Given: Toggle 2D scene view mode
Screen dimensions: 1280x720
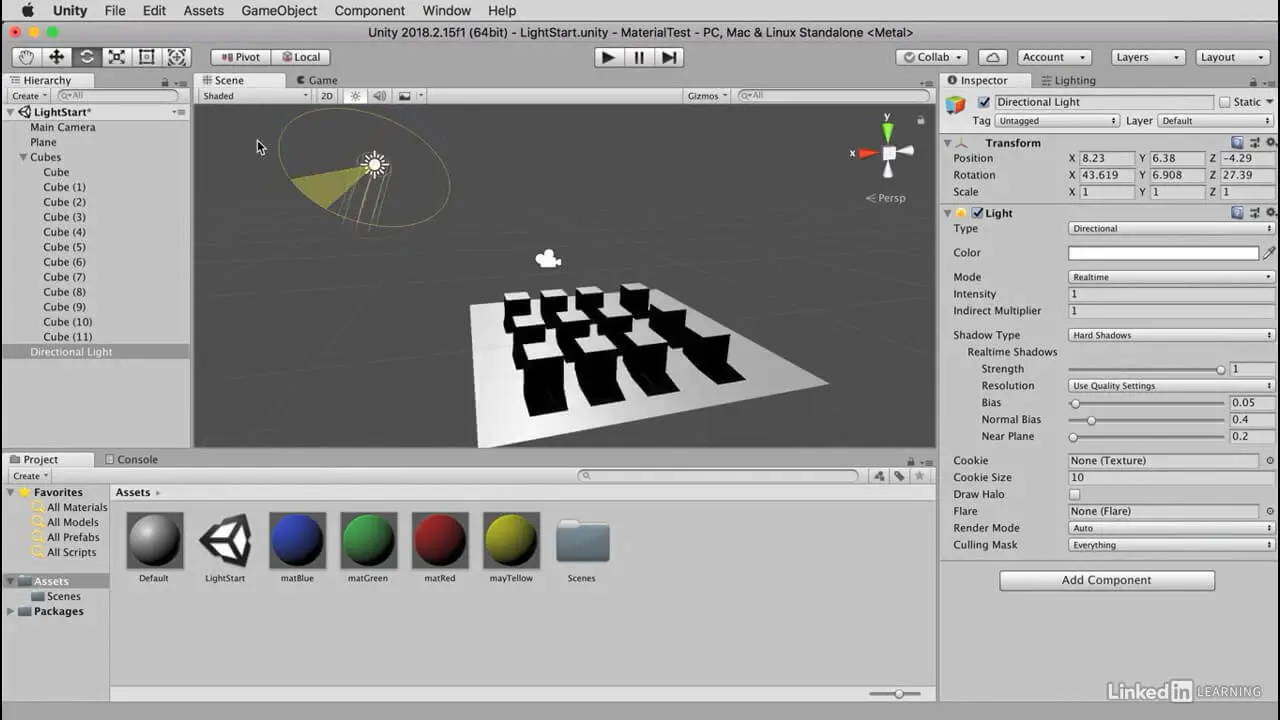Looking at the screenshot, I should tap(326, 96).
